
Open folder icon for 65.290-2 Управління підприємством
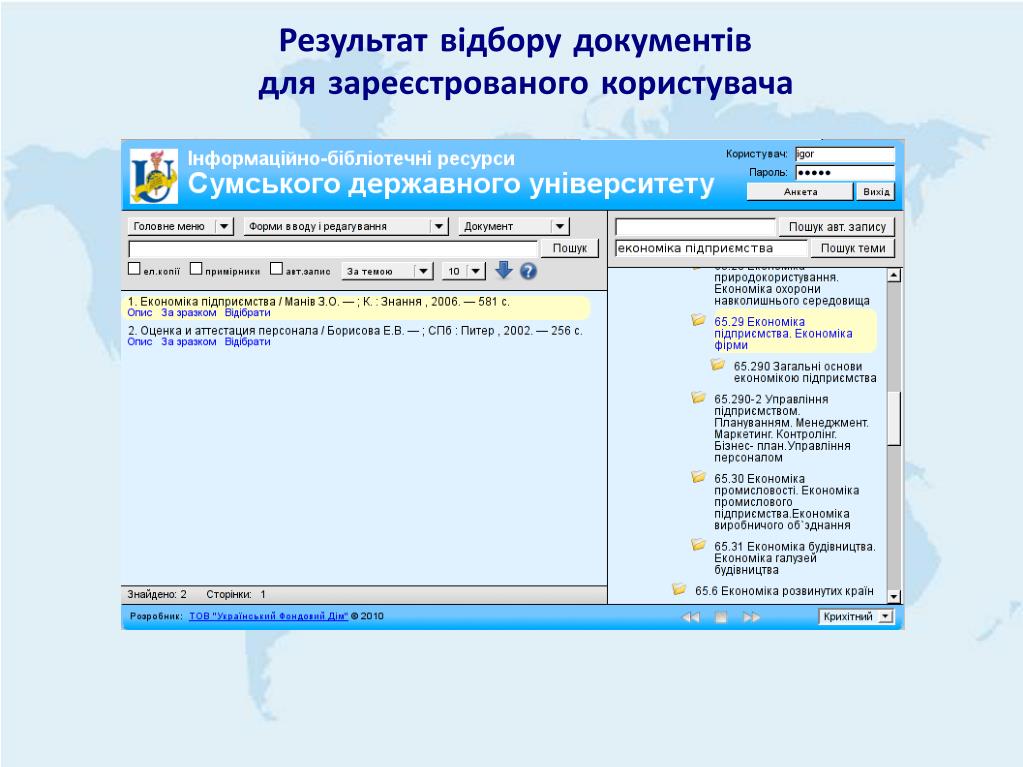pyautogui.click(x=698, y=397)
